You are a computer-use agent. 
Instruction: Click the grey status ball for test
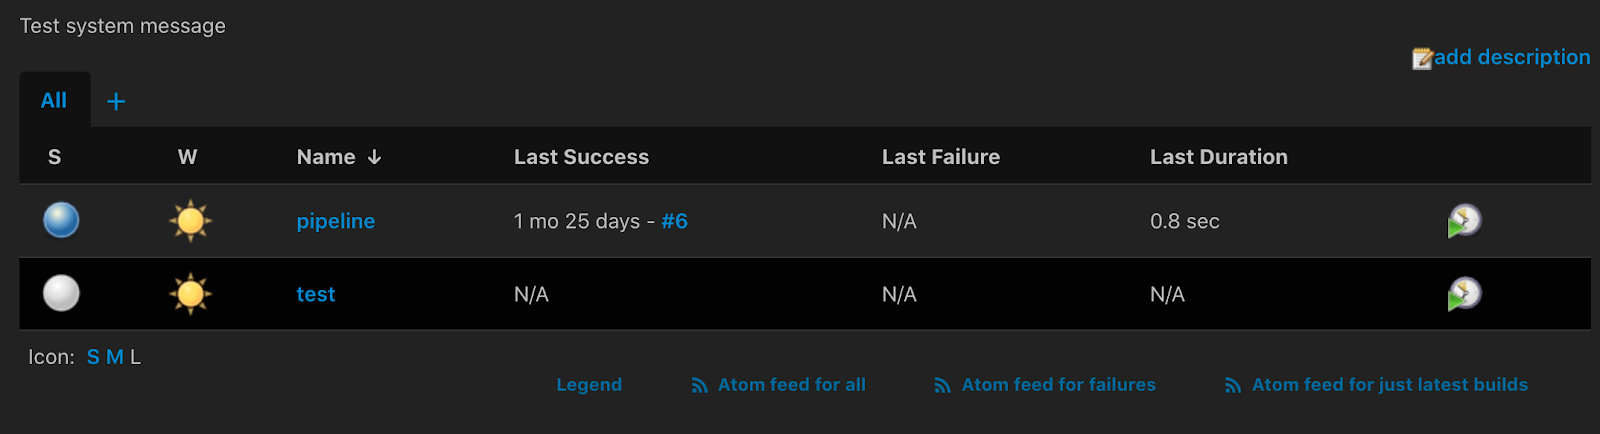[x=61, y=293]
